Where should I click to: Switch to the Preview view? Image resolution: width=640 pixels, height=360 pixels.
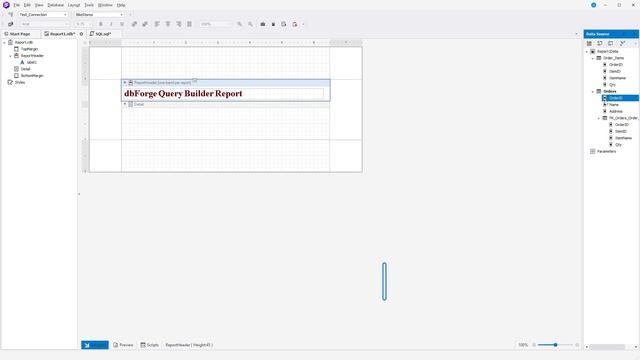click(x=123, y=345)
